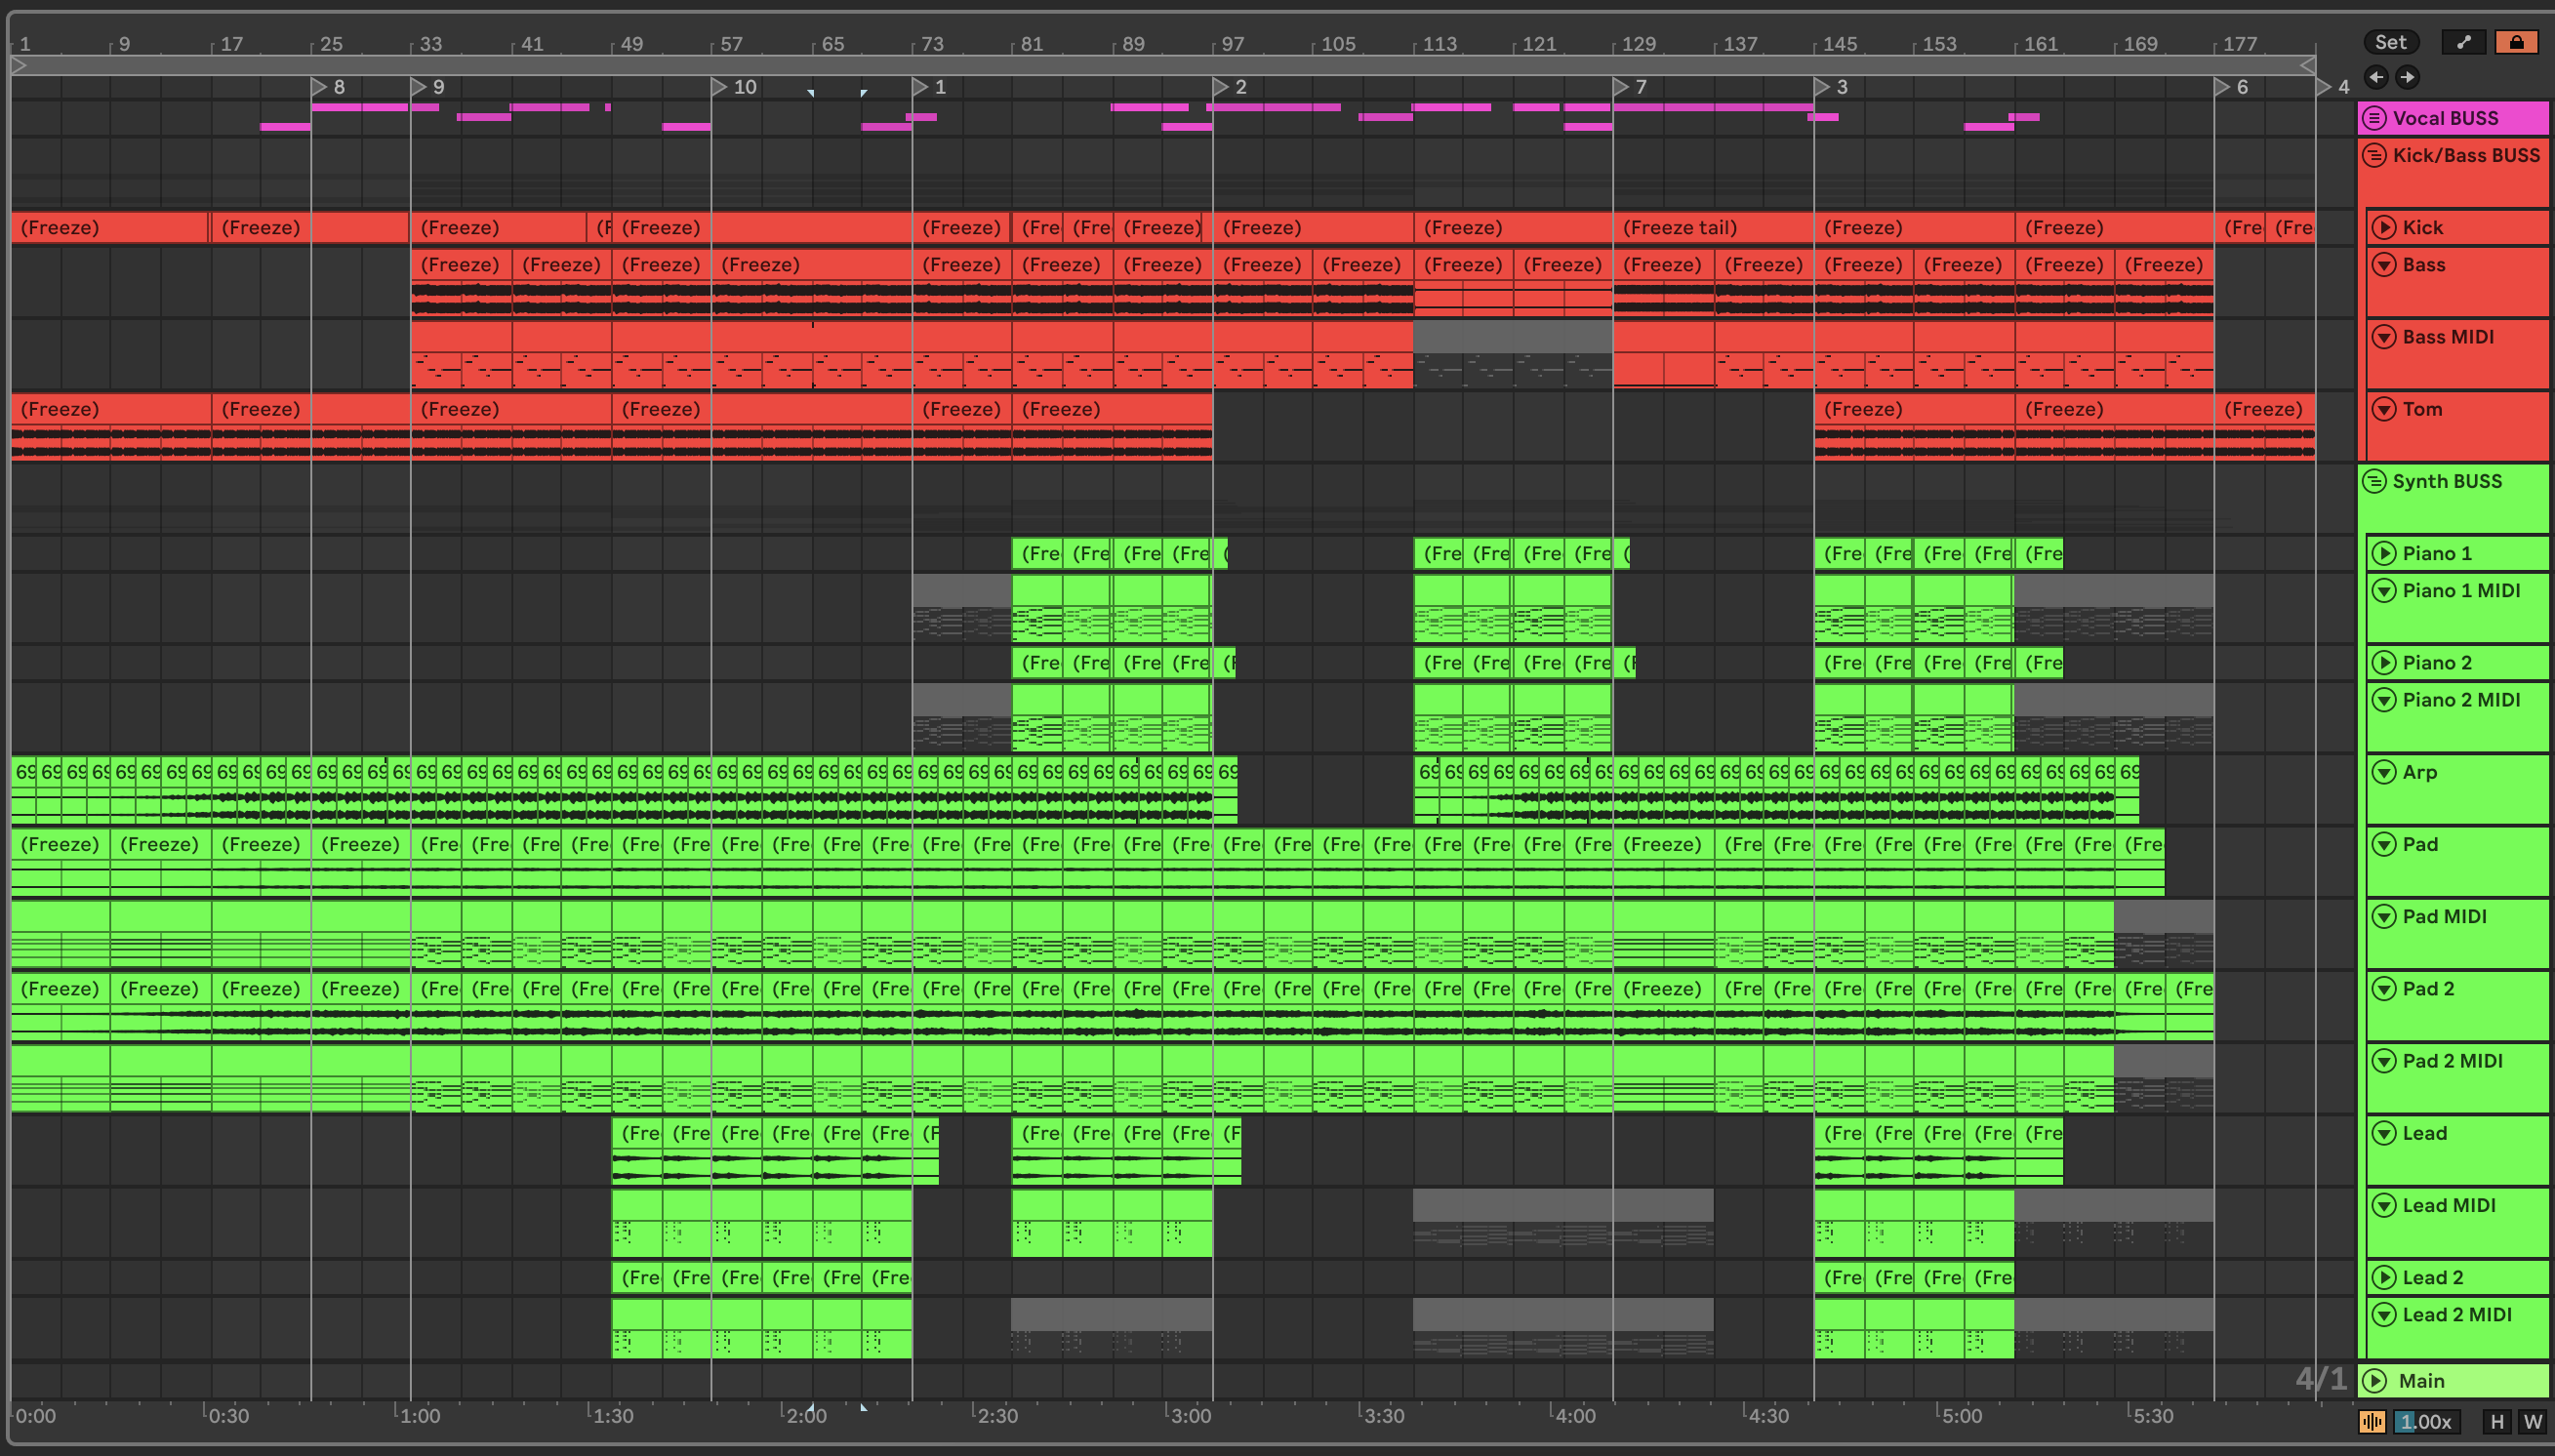Collapse the Bass MIDI track
This screenshot has width=2555, height=1456.
click(x=2384, y=337)
